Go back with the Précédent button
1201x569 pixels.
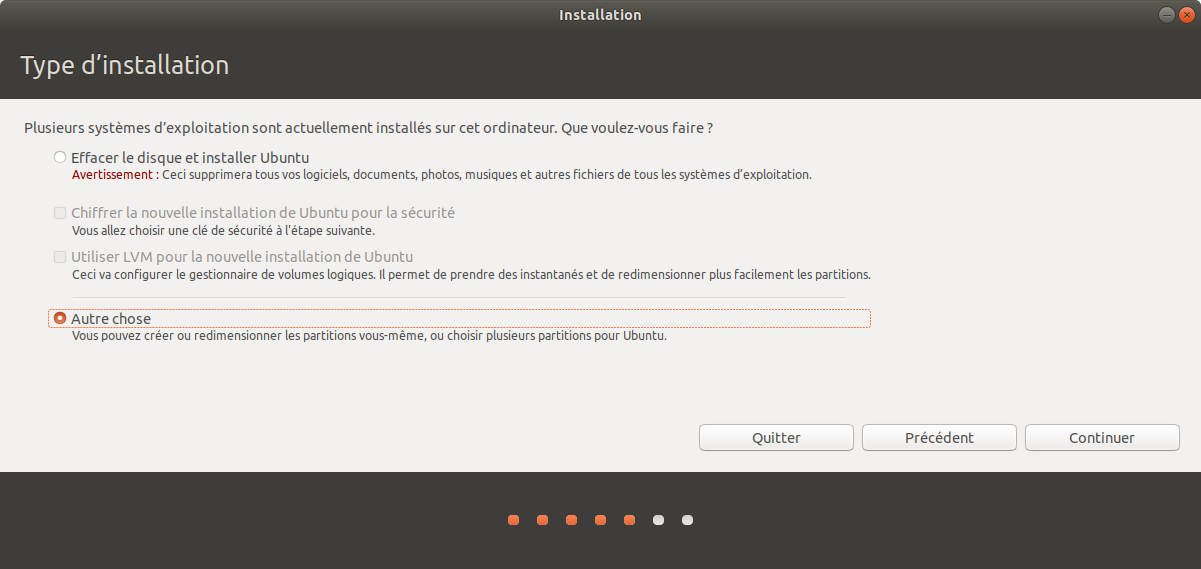(x=939, y=438)
